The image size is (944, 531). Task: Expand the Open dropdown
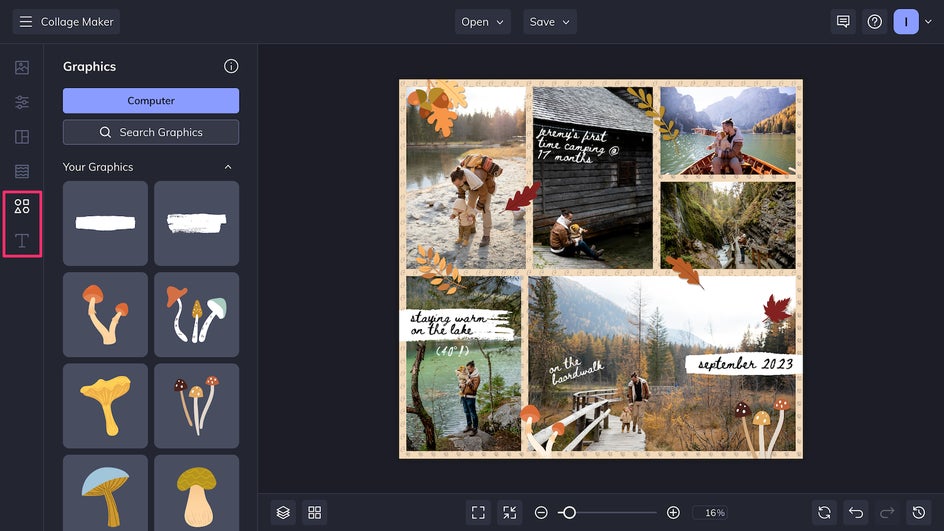[x=482, y=22]
